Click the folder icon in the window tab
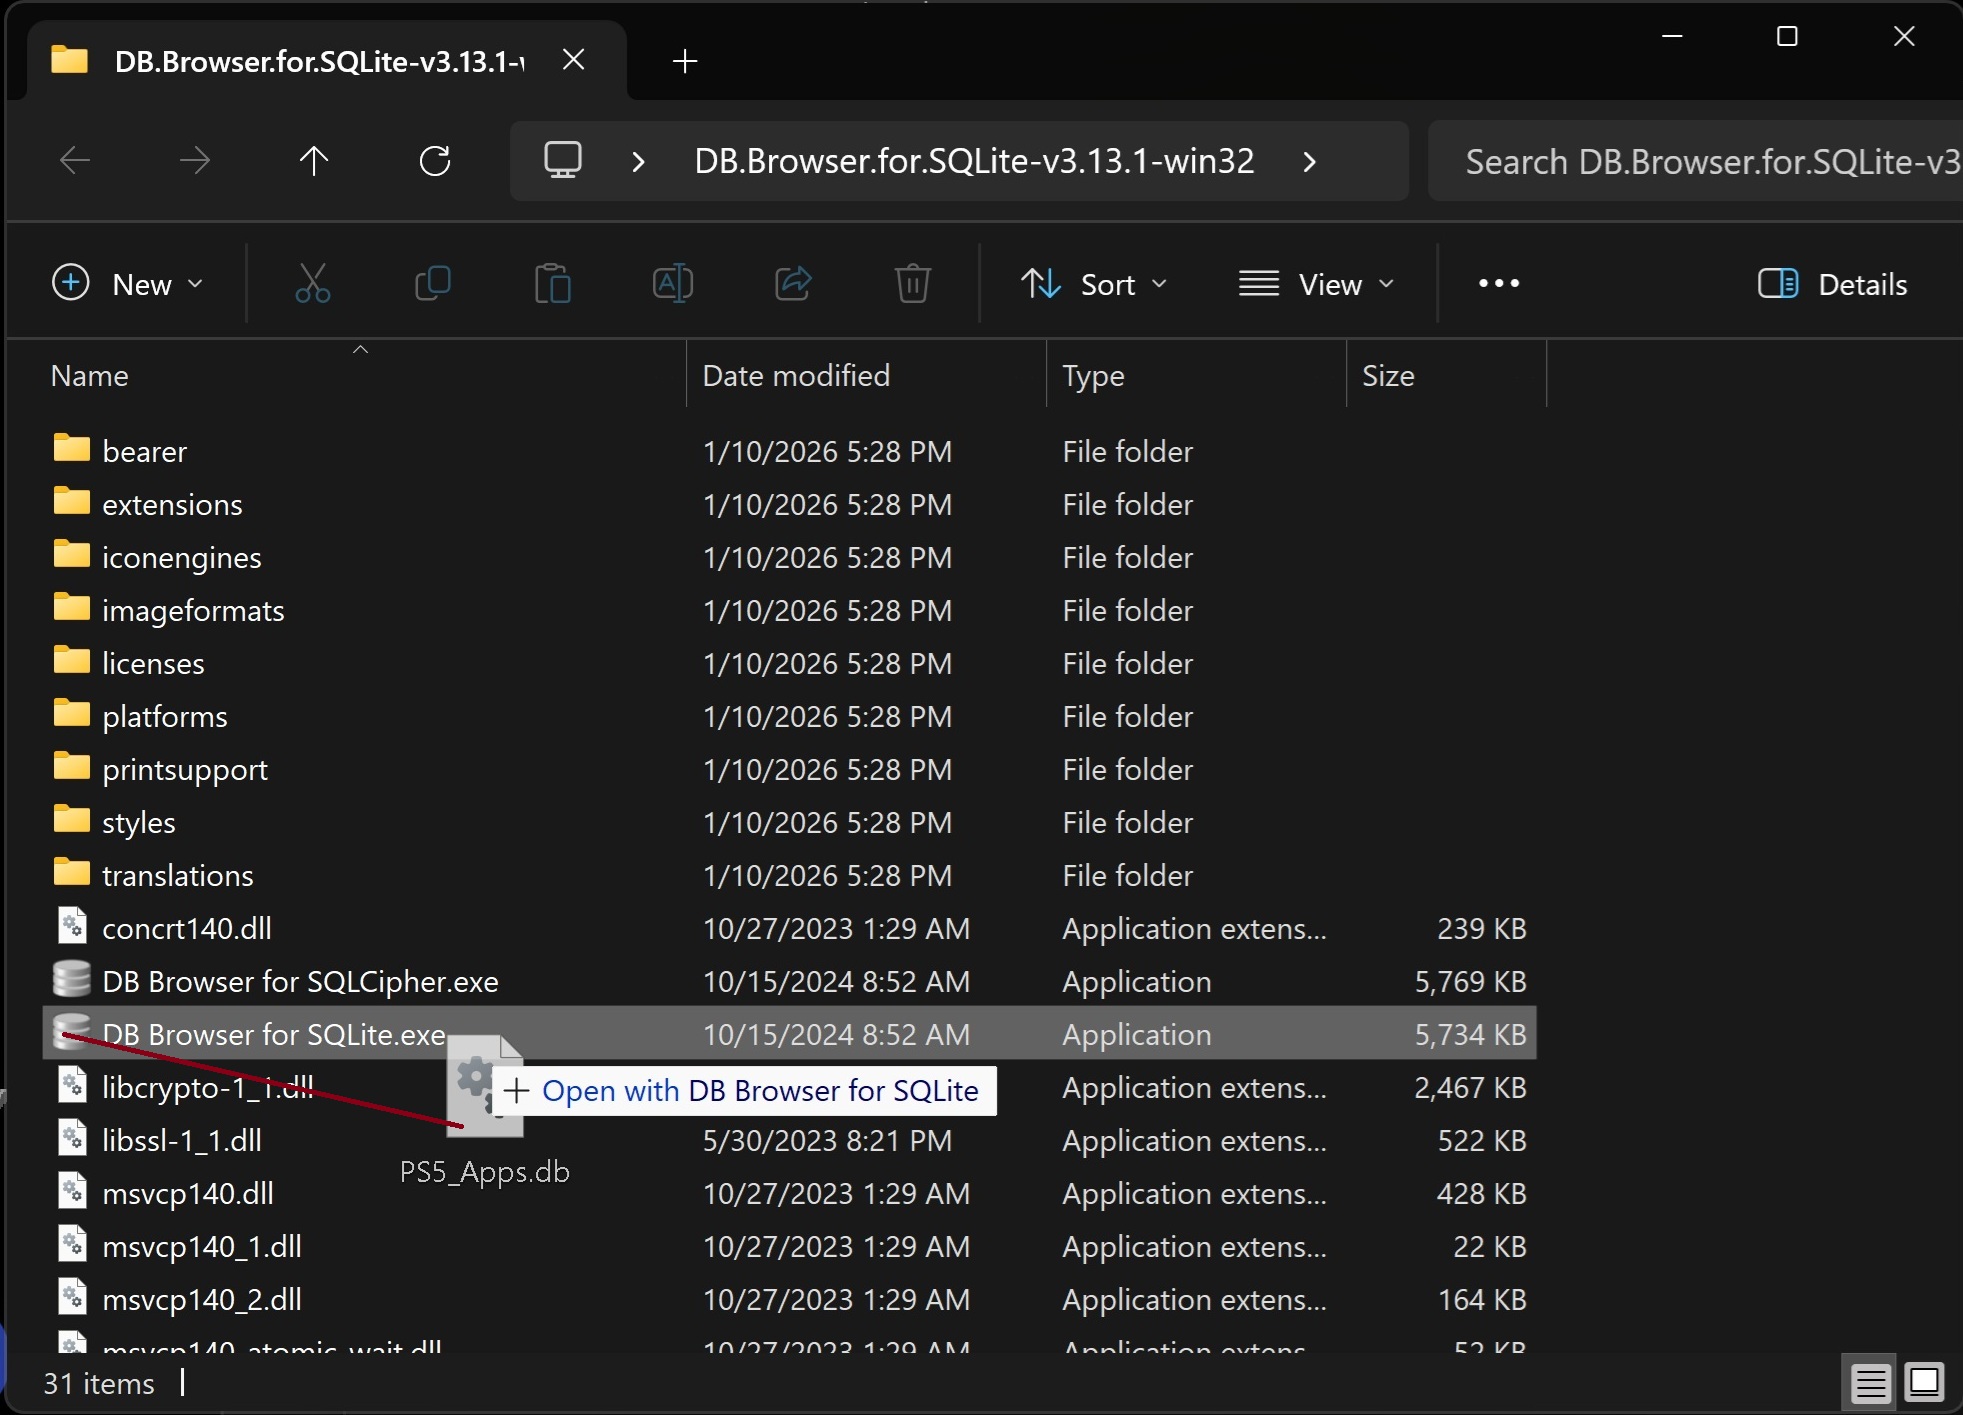The image size is (1963, 1415). pos(69,60)
